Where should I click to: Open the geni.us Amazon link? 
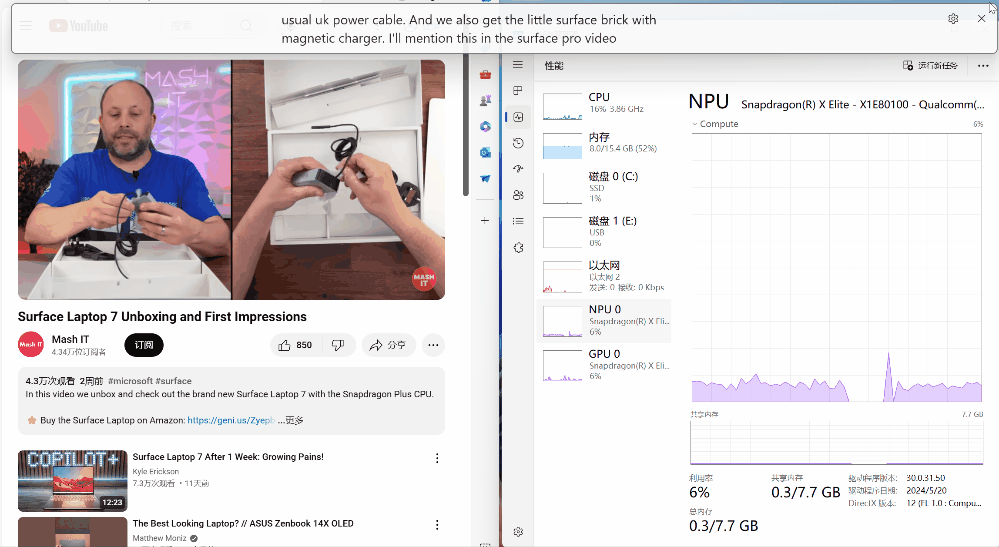tap(231, 420)
